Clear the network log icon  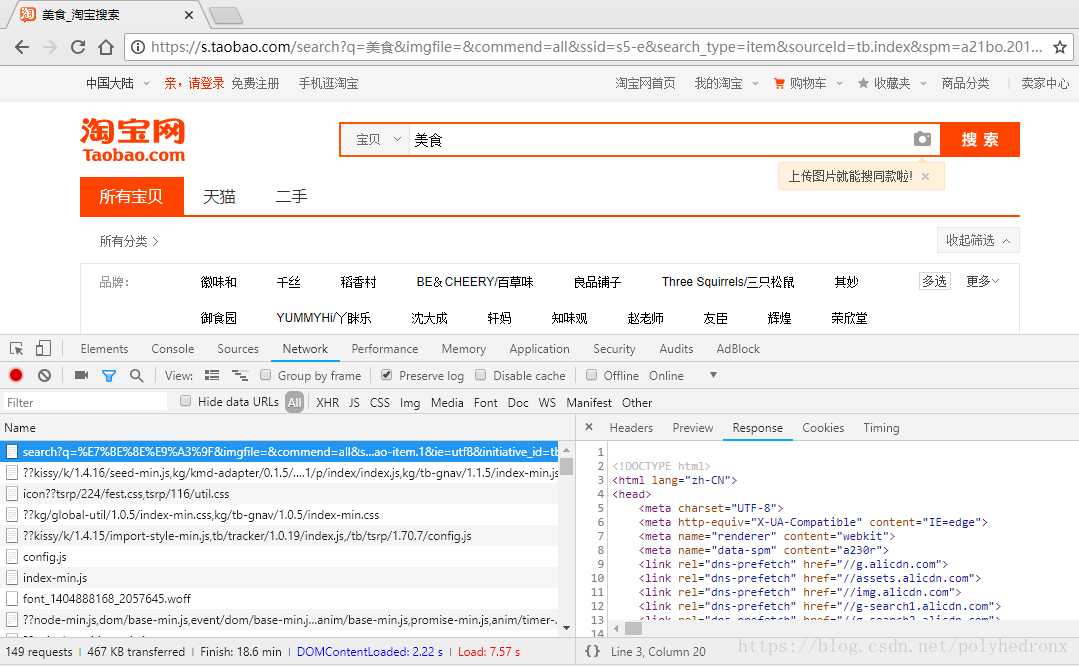[x=44, y=375]
